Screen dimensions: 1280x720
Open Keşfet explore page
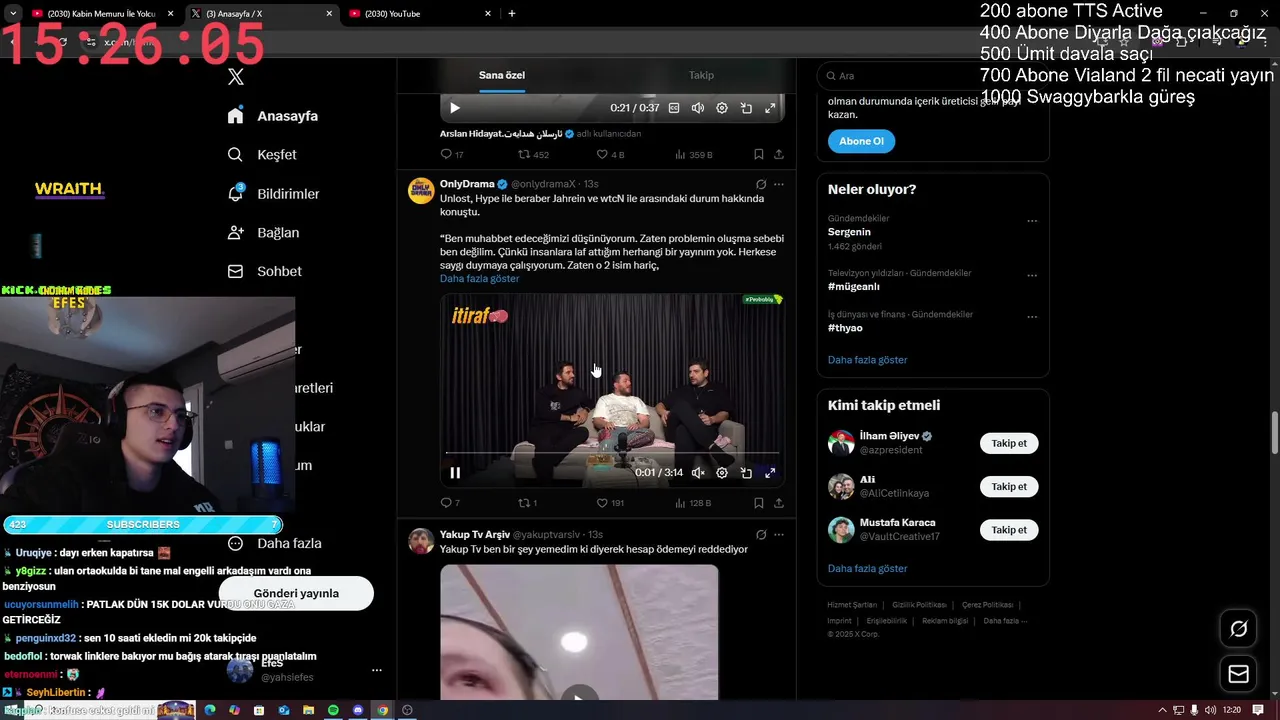pos(262,155)
